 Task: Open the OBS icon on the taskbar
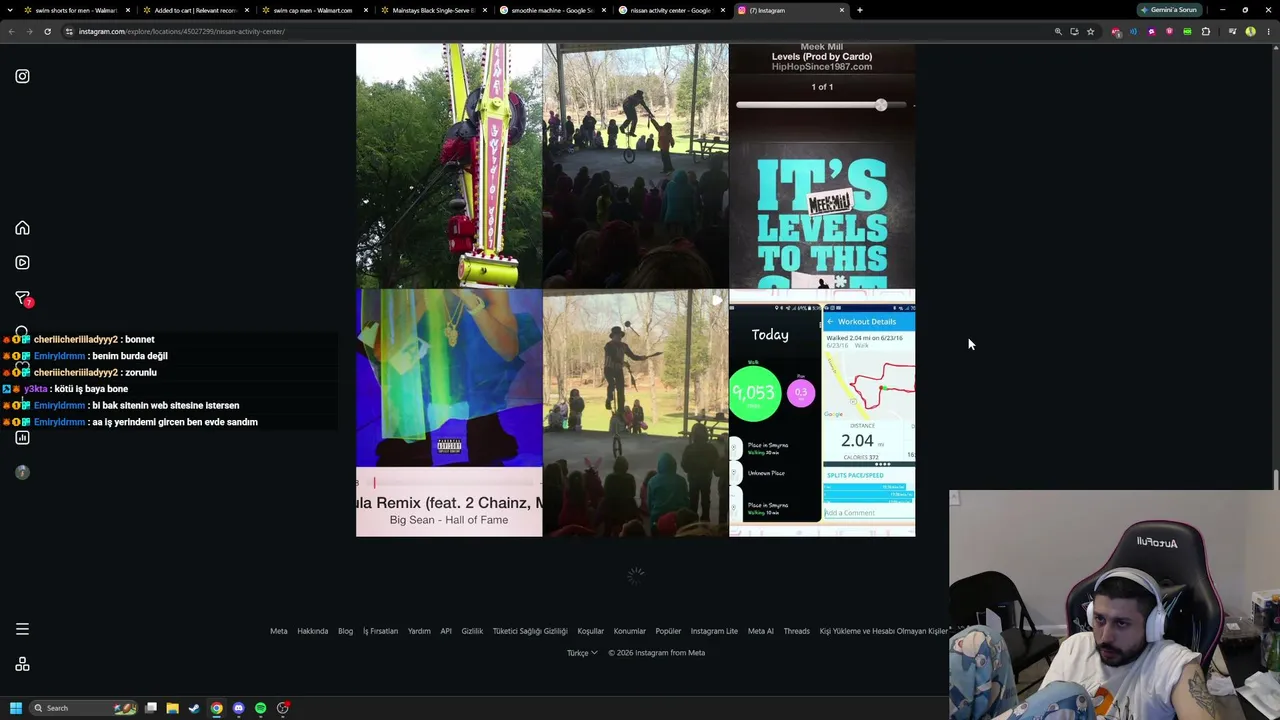coord(283,708)
